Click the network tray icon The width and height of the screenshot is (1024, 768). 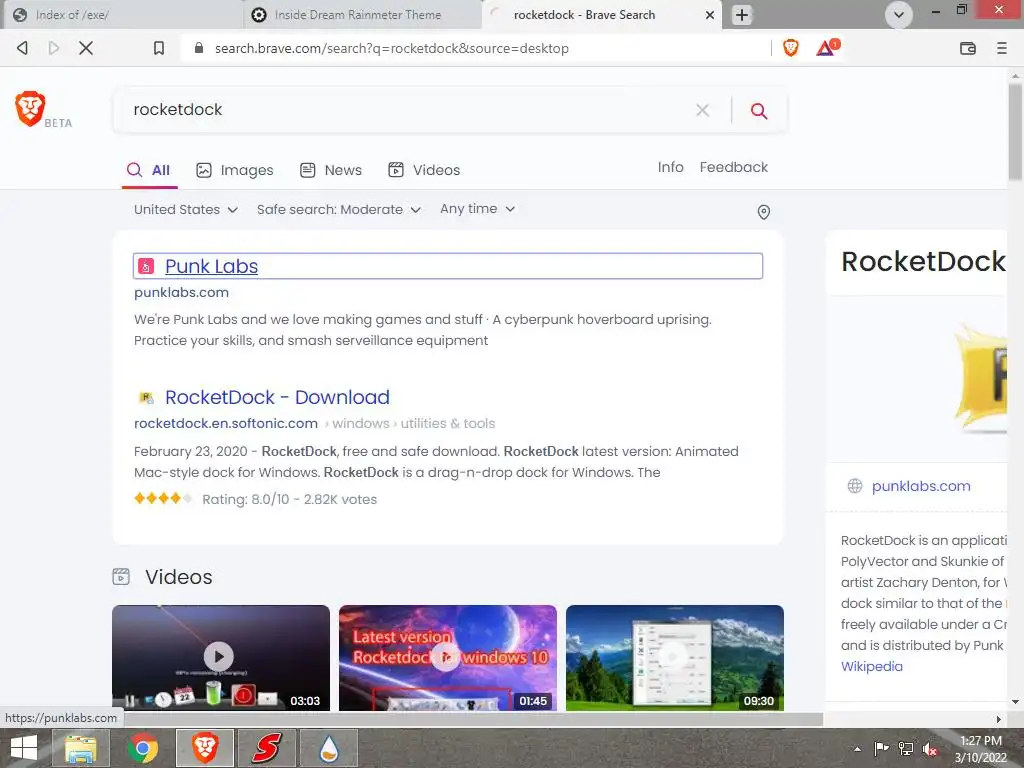click(x=906, y=748)
